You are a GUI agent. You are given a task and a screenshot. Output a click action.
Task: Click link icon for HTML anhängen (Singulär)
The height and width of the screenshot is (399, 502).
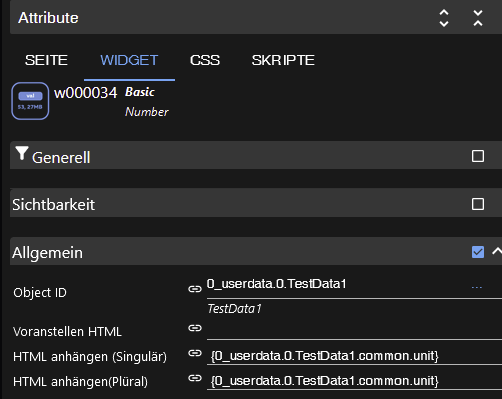click(195, 353)
